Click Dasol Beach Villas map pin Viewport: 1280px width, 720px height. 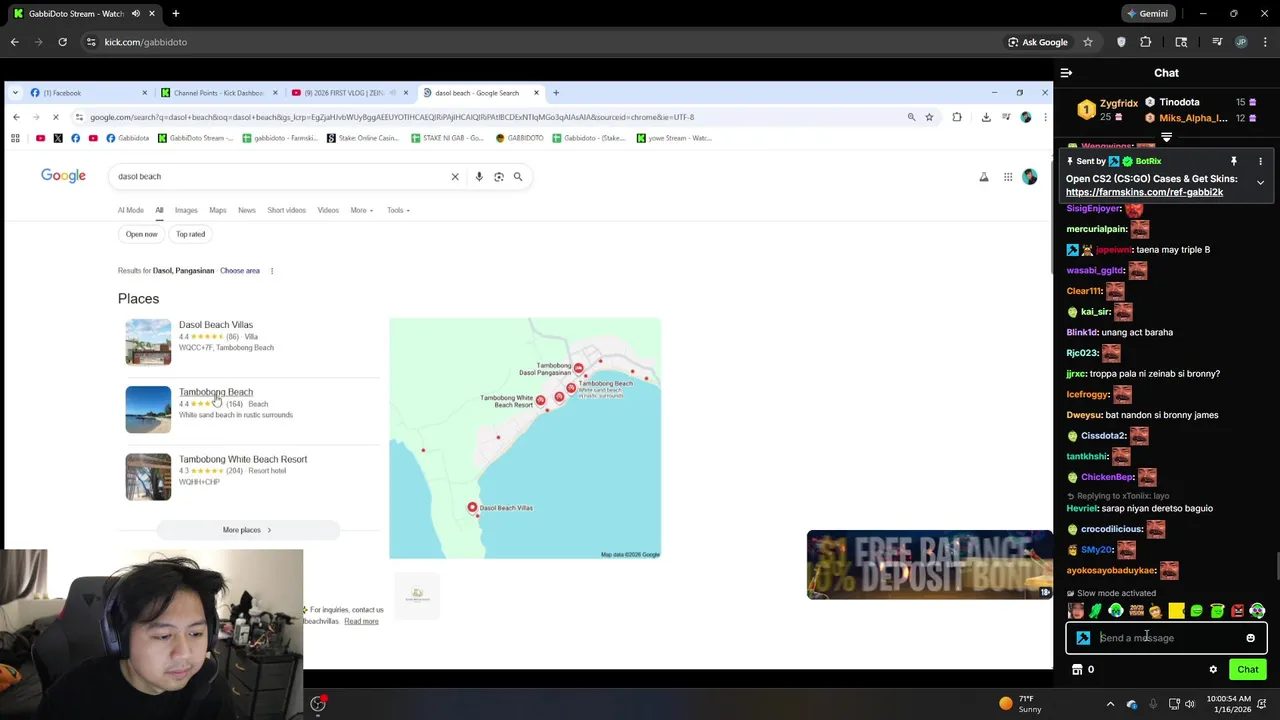[473, 507]
